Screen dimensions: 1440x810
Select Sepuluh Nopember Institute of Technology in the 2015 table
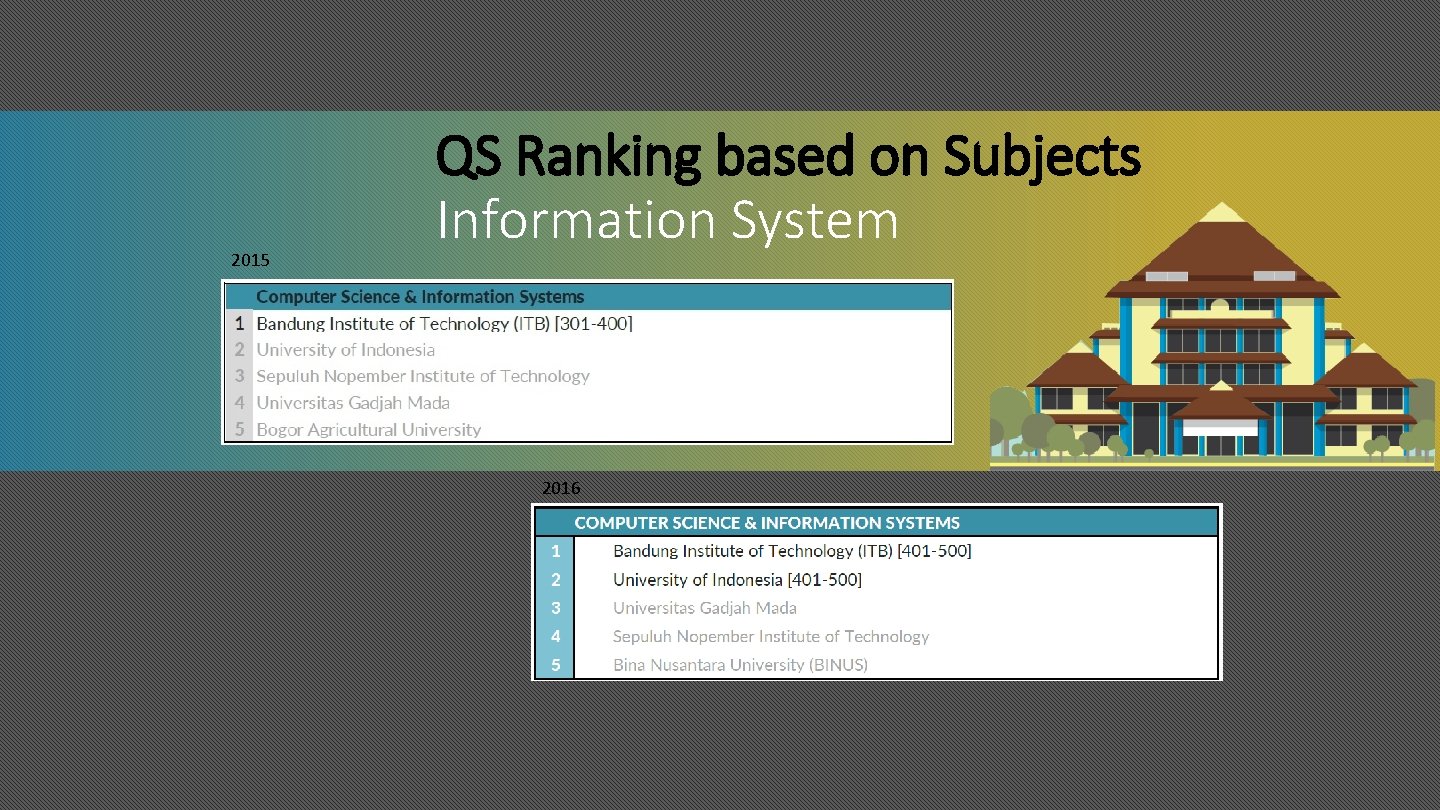(588, 376)
